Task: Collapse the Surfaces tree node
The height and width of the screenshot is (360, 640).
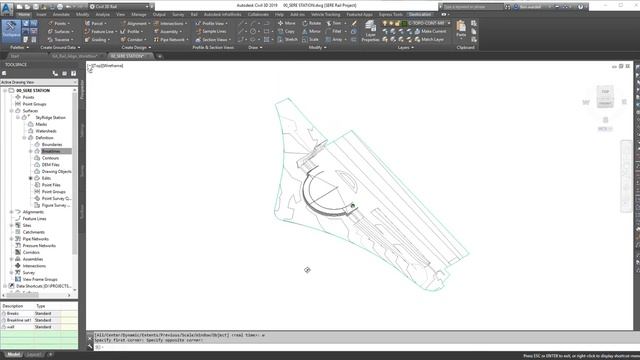Action: pyautogui.click(x=11, y=111)
